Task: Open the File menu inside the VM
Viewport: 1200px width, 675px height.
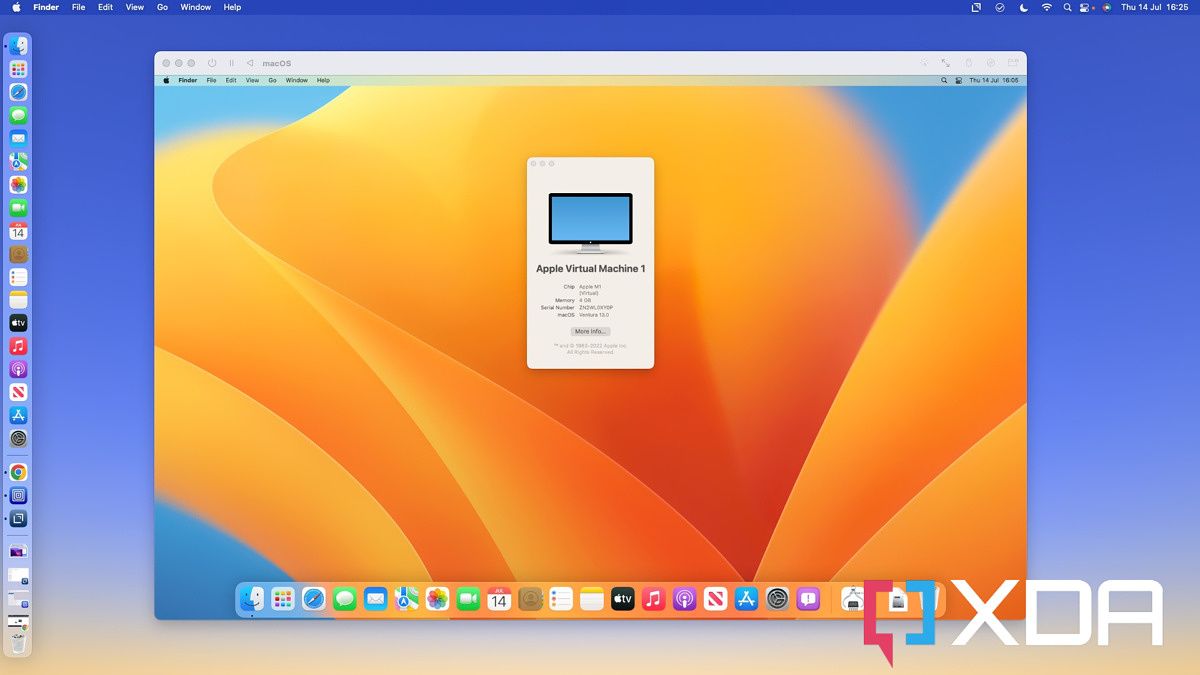Action: (x=211, y=80)
